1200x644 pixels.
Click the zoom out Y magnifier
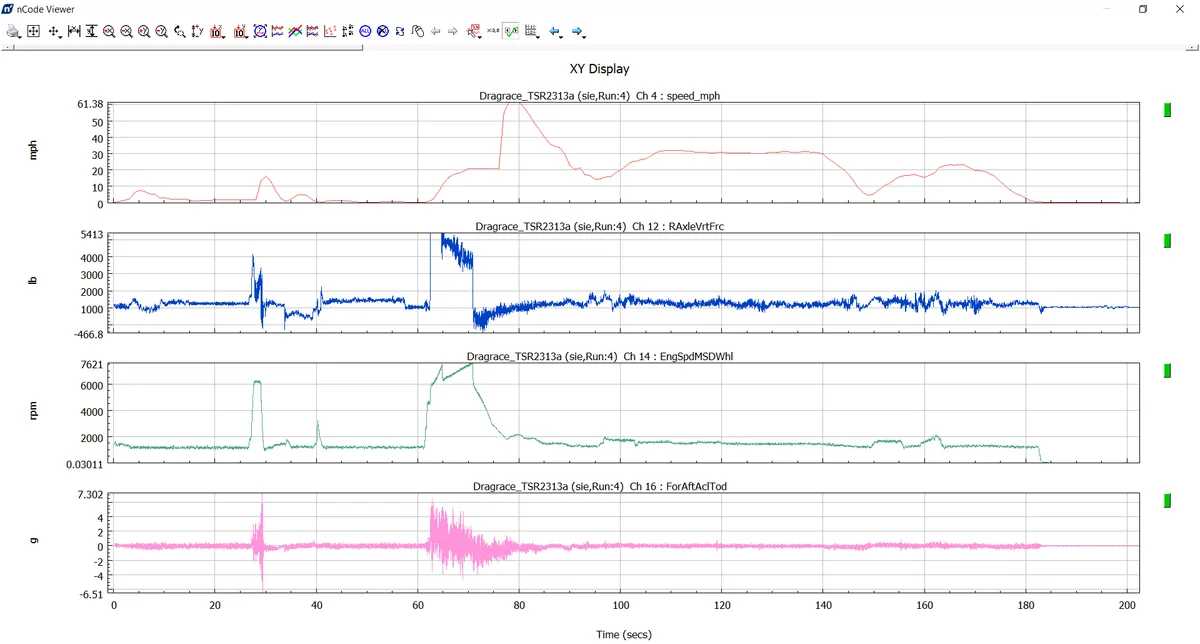pyautogui.click(x=161, y=31)
